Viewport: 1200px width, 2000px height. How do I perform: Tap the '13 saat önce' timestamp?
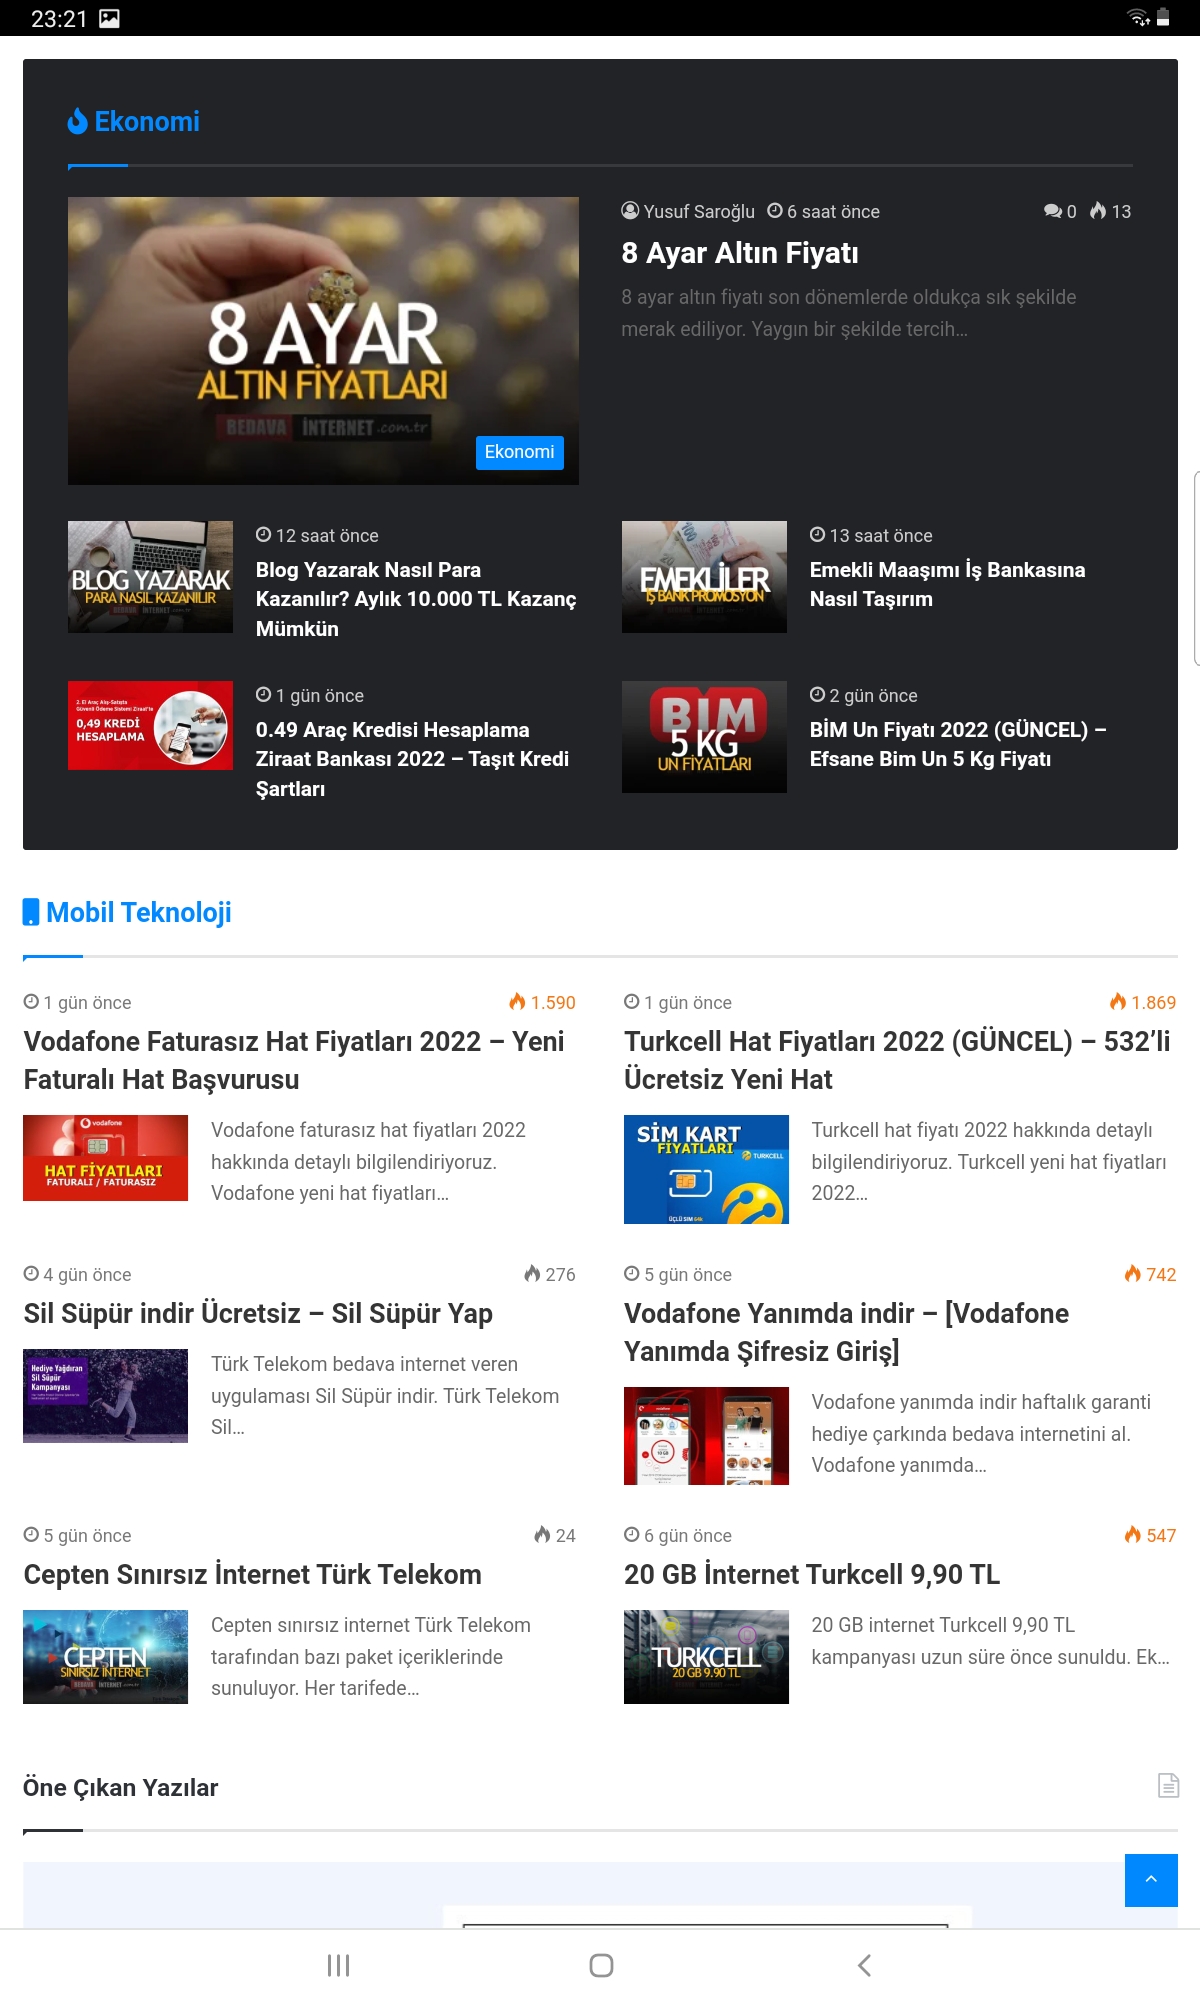881,536
